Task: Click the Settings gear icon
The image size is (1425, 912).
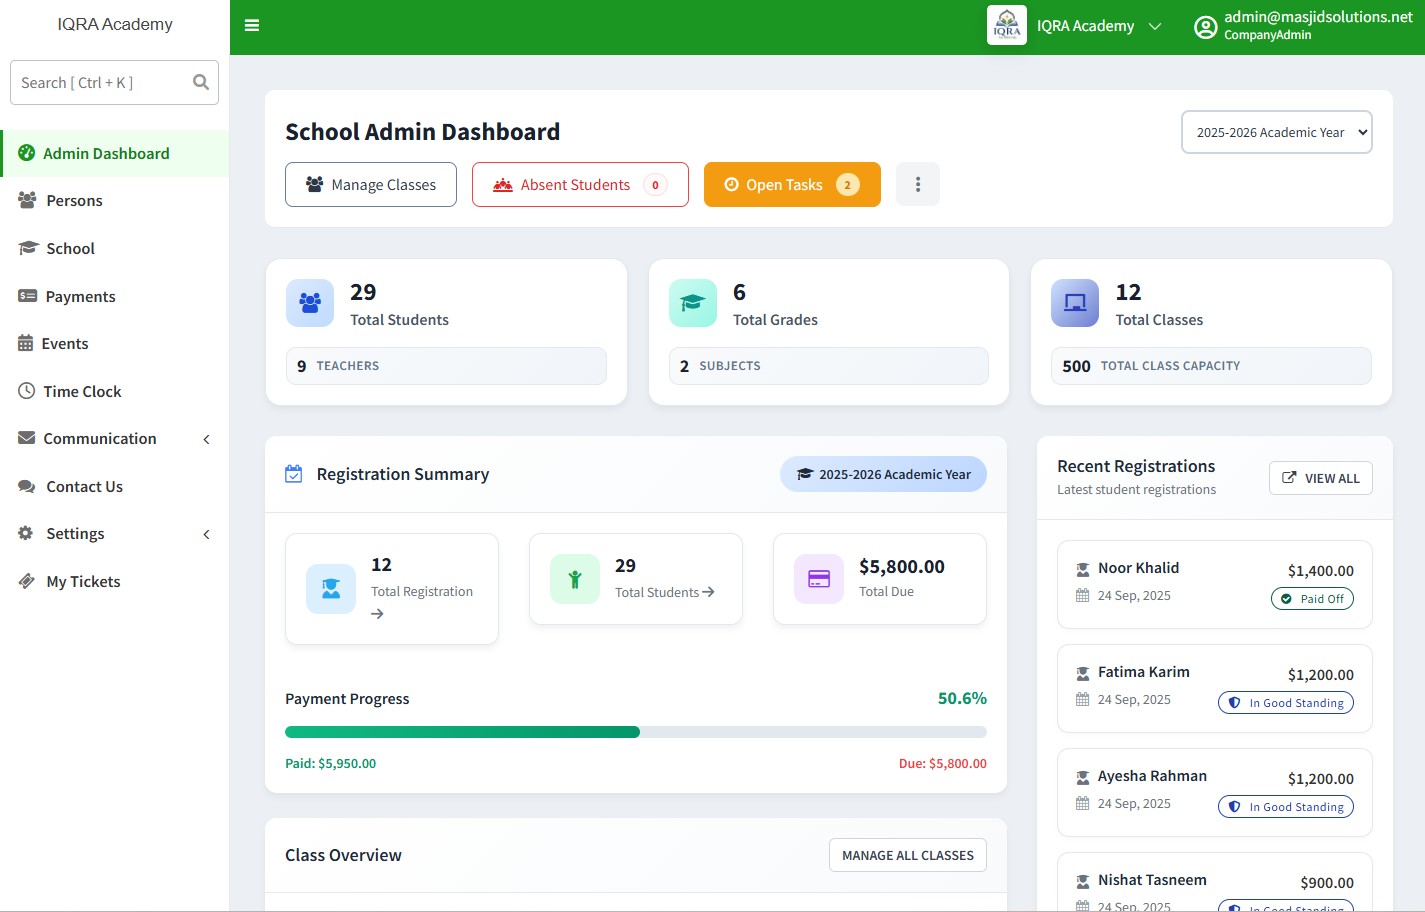Action: (x=26, y=533)
